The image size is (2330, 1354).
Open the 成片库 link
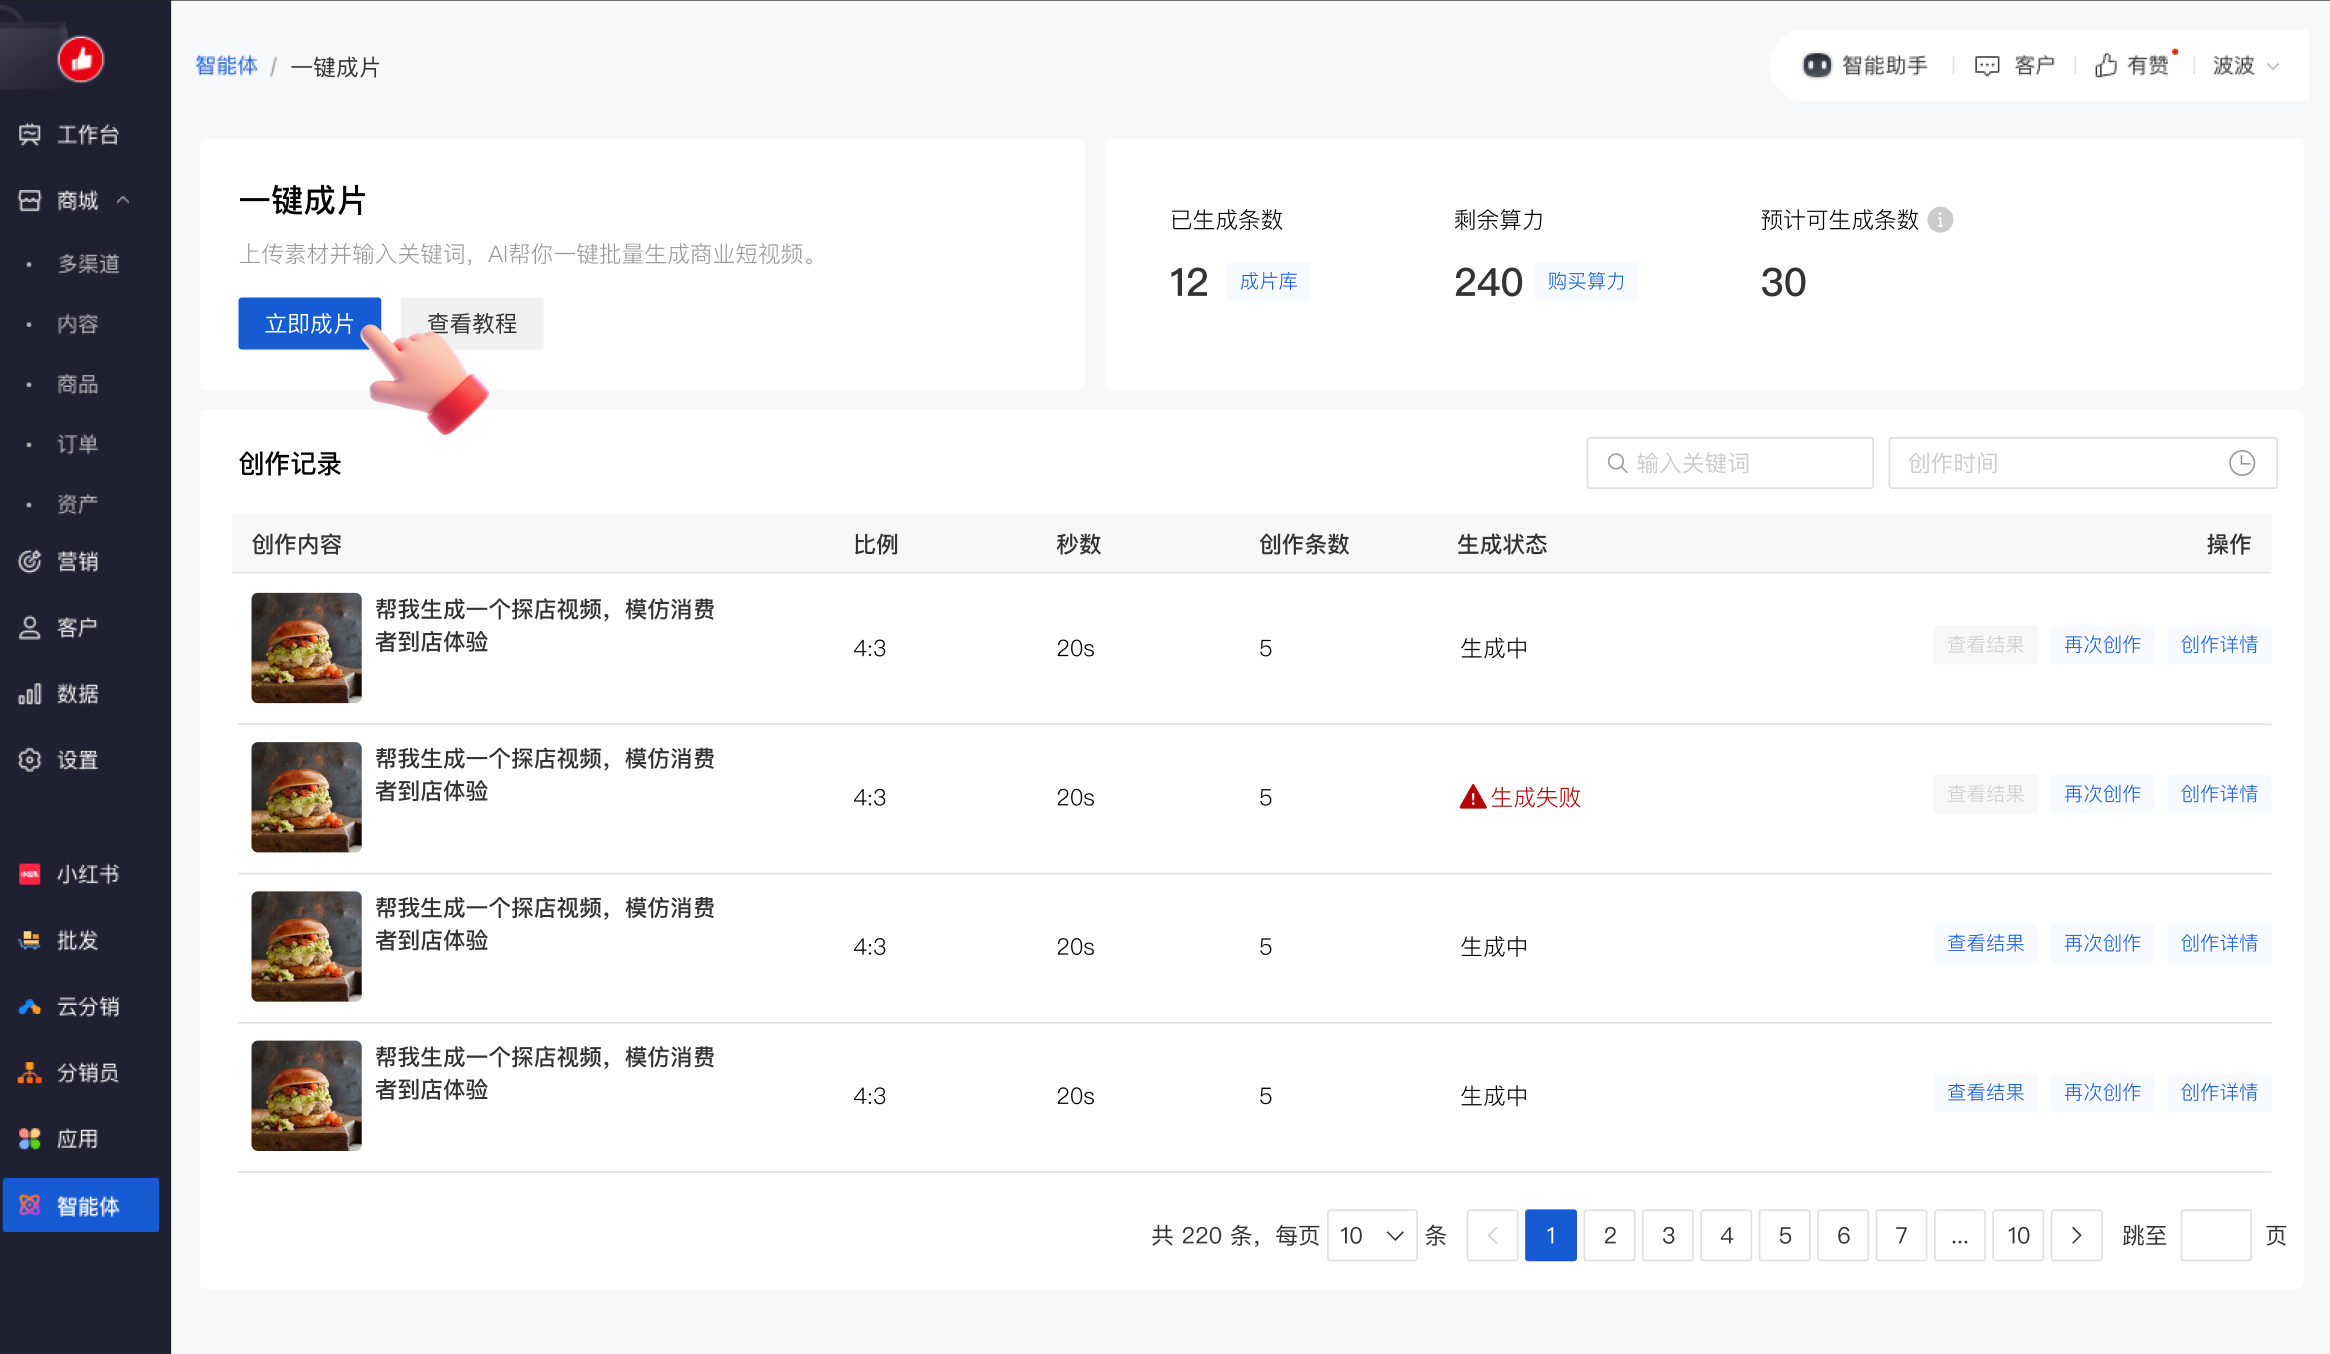tap(1268, 282)
